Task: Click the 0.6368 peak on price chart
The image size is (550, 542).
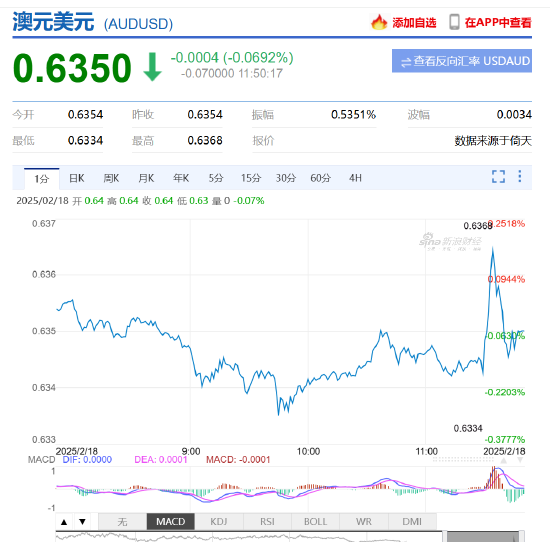Action: coord(493,248)
